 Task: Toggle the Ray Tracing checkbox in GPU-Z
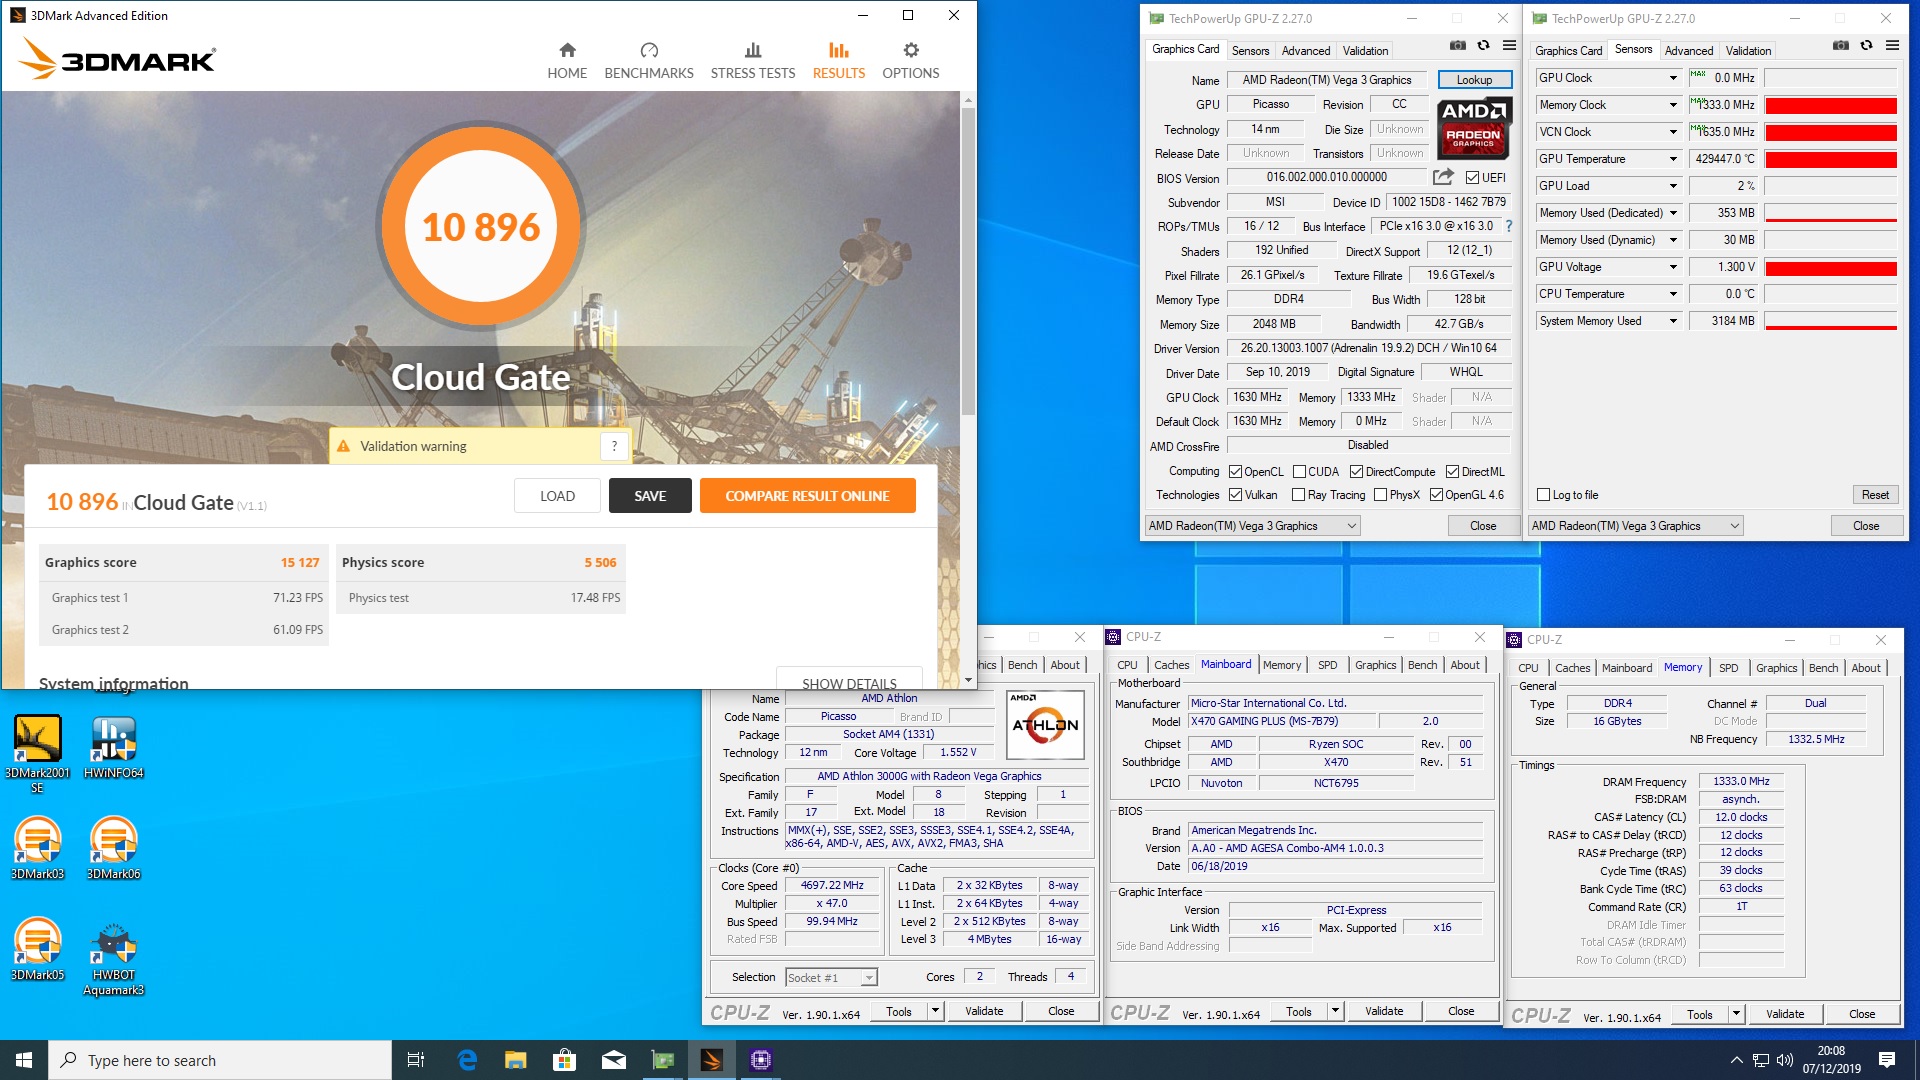1298,495
